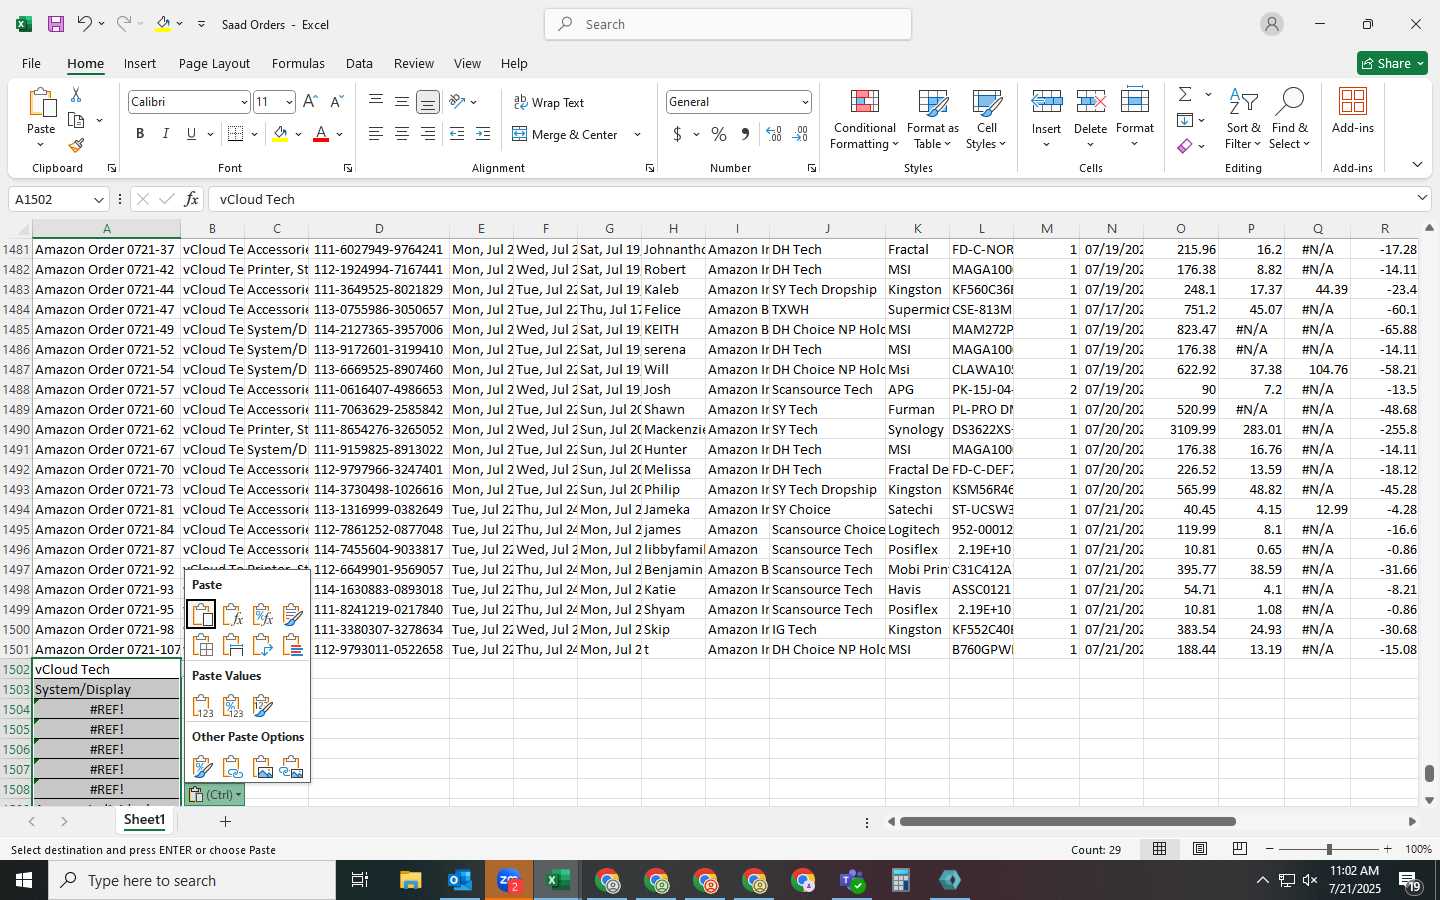
Task: Switch to the Data tab
Action: tap(359, 63)
